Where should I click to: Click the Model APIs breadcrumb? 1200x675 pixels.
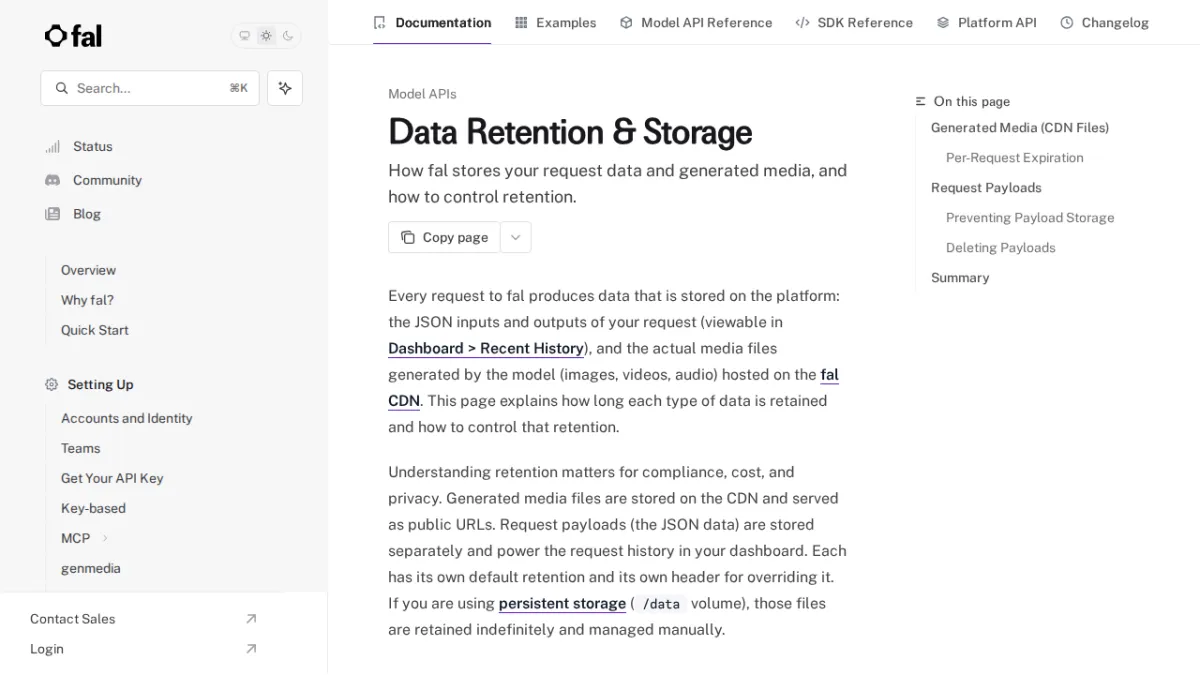coord(422,94)
